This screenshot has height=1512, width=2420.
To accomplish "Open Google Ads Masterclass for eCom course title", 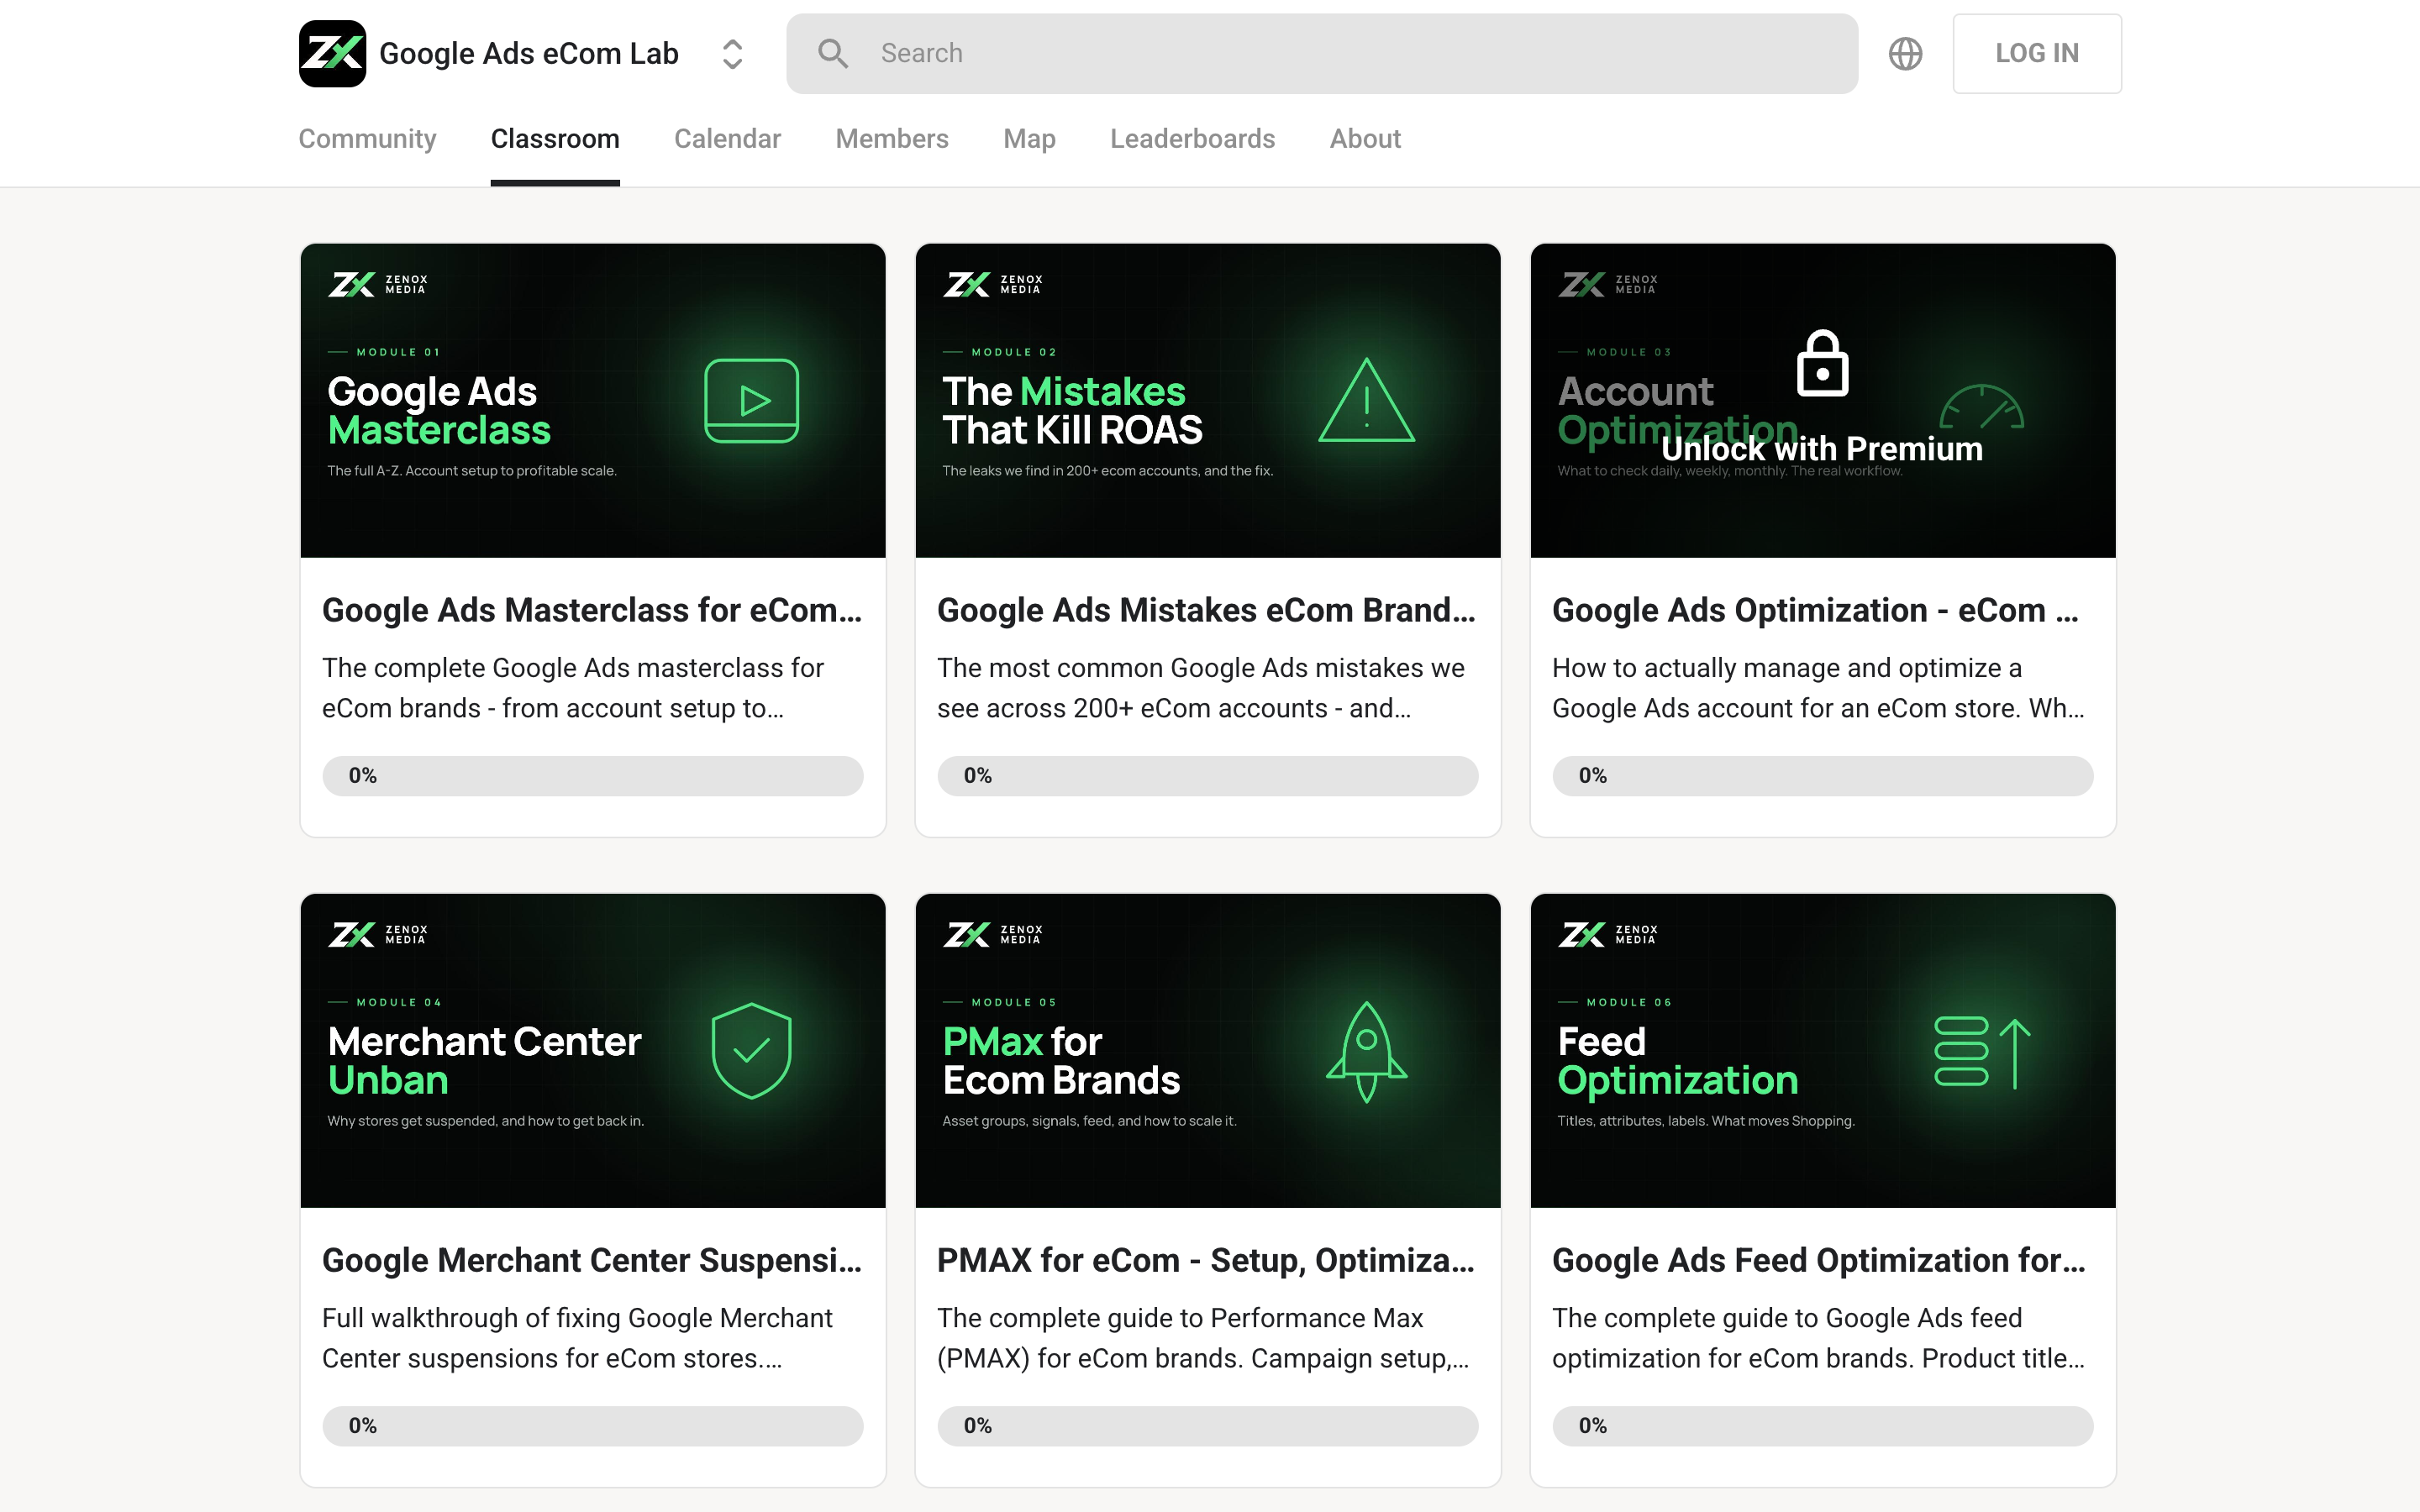I will coord(592,610).
